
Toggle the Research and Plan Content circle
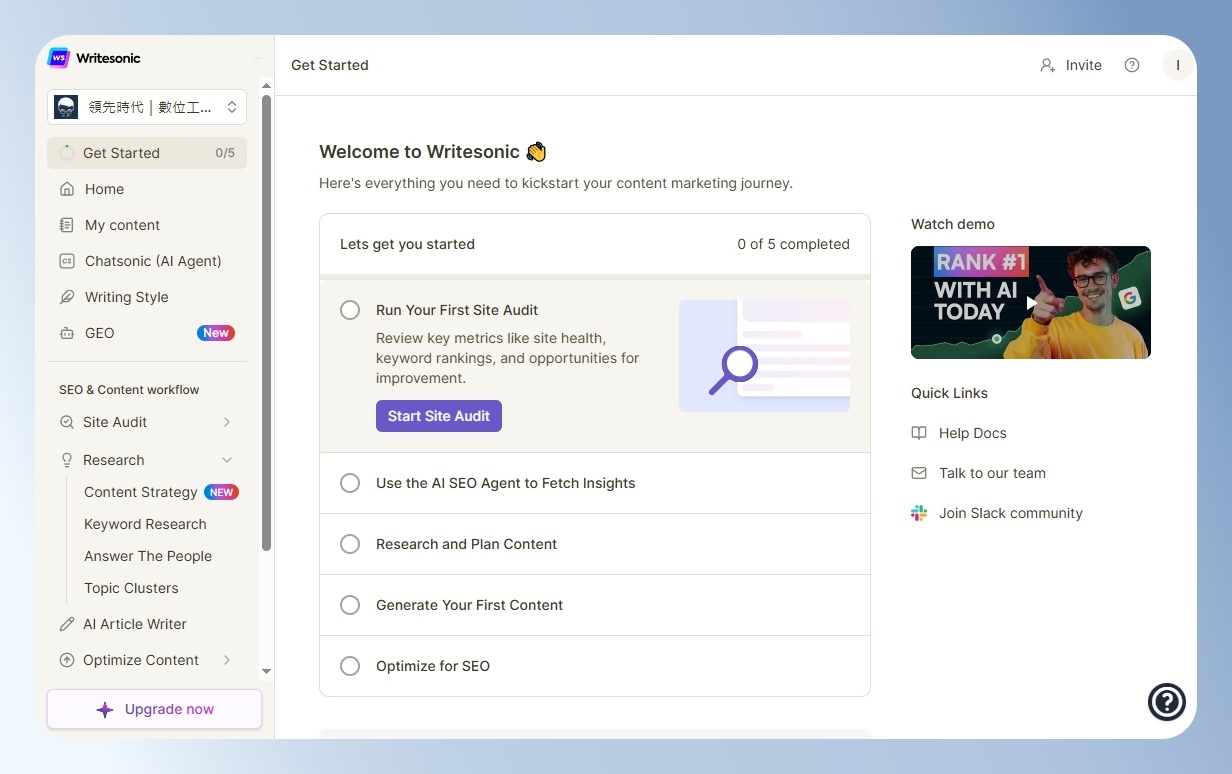point(350,544)
